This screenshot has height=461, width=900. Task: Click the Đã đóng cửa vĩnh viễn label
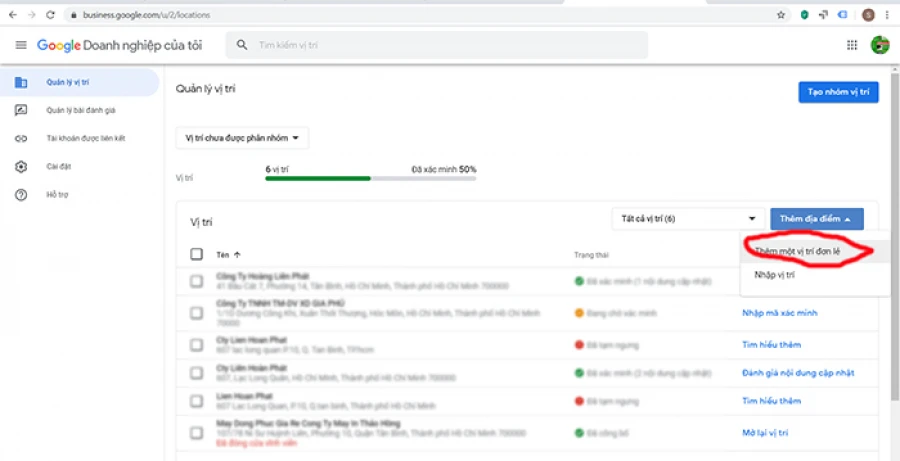[257, 443]
